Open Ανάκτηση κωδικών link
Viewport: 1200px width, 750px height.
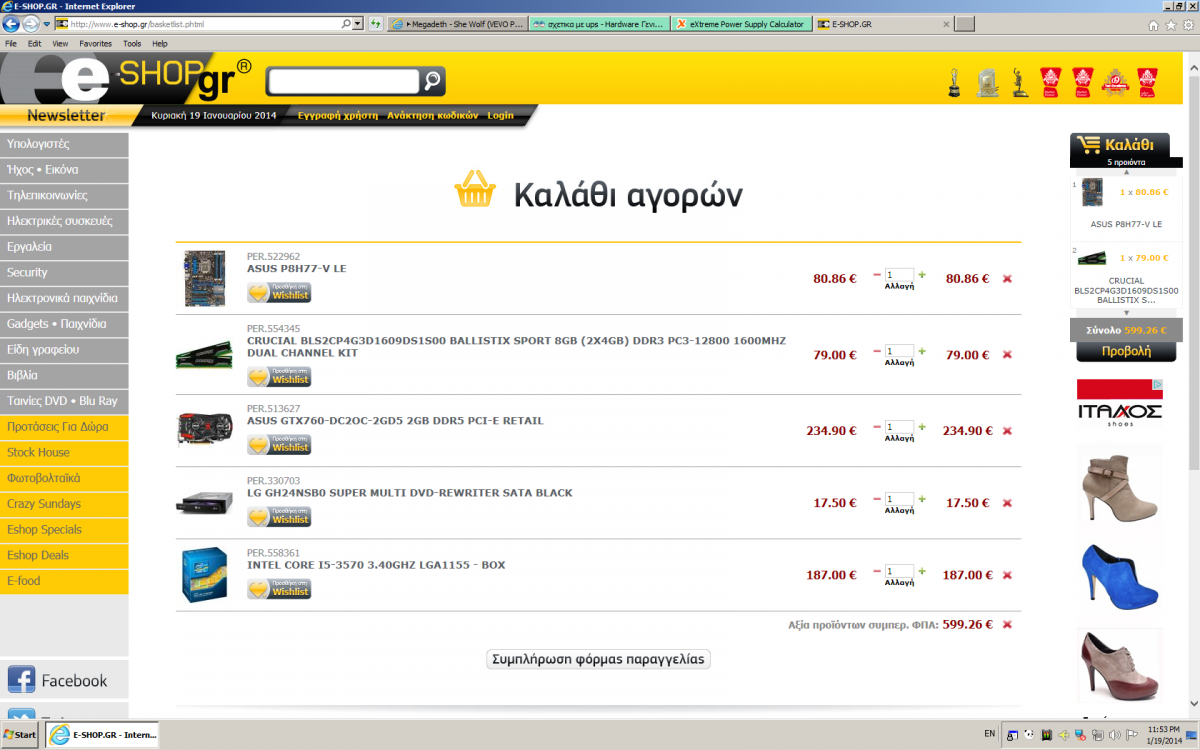tap(432, 115)
